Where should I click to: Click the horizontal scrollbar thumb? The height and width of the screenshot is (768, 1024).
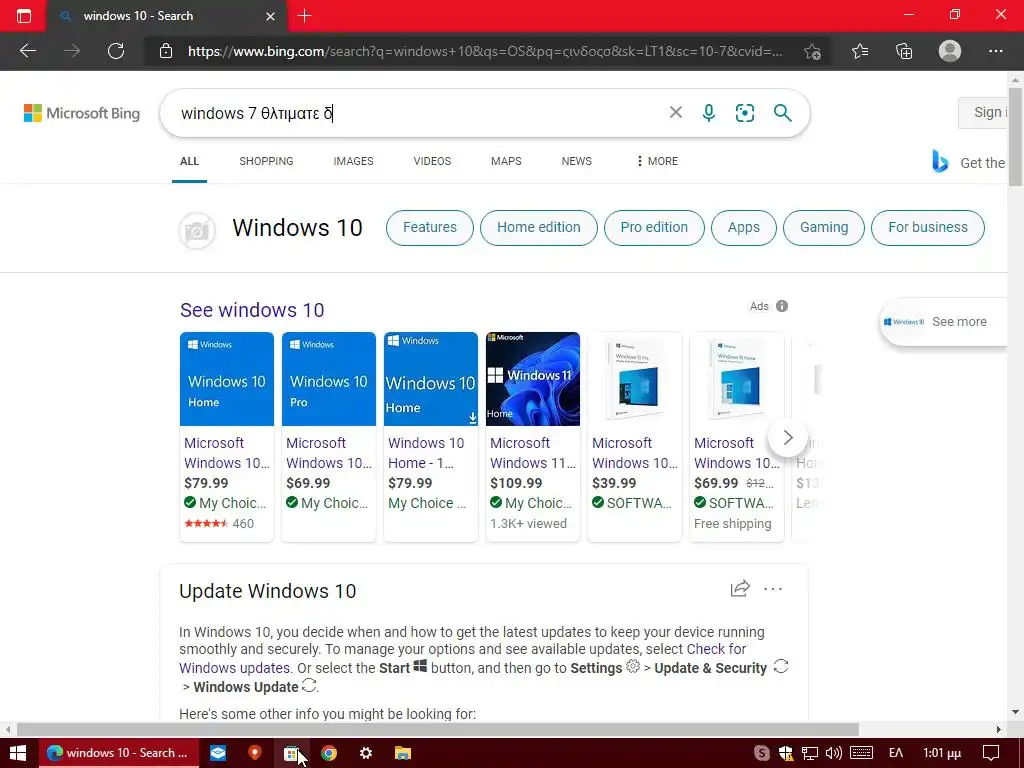(x=438, y=729)
